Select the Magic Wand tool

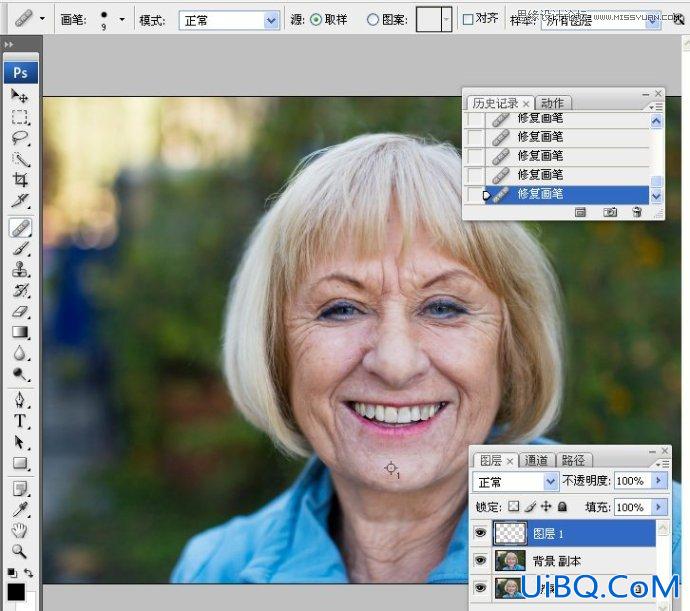(x=19, y=159)
